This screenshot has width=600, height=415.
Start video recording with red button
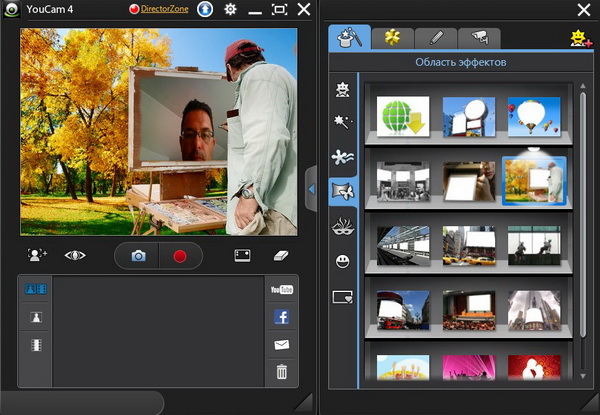click(x=180, y=256)
